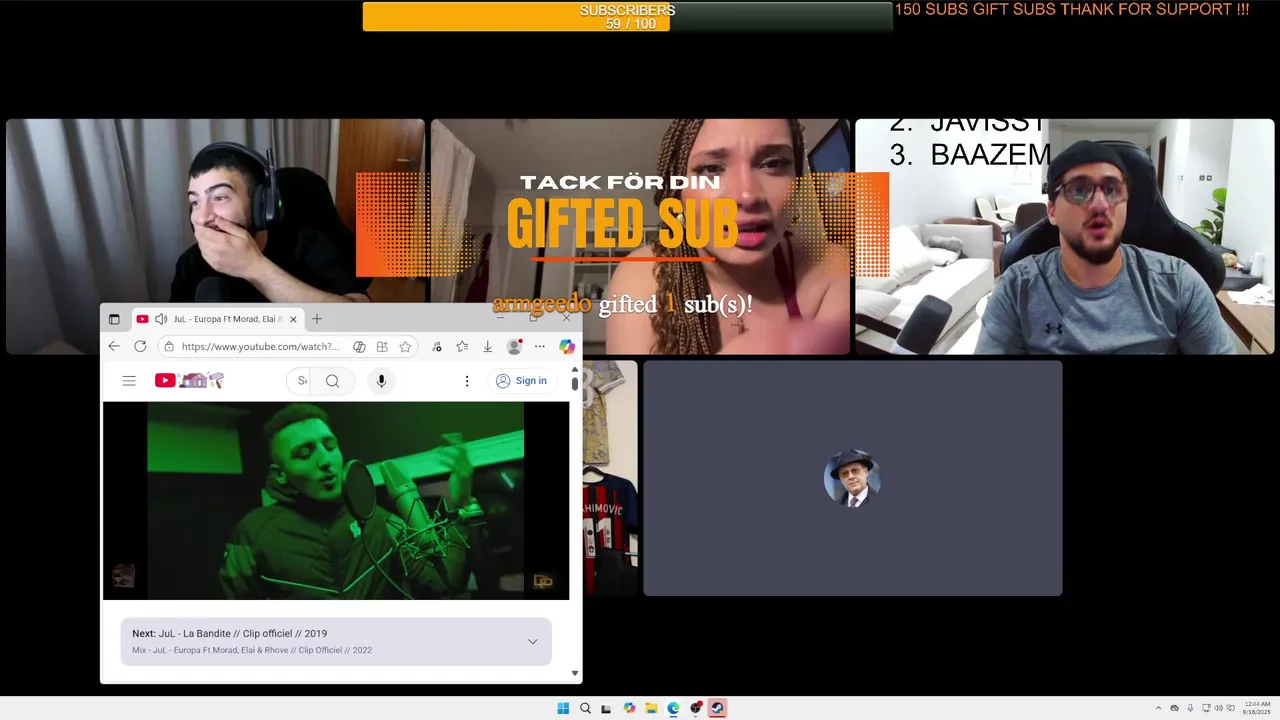Go to YouTube home via the logo
1280x720 pixels.
pyautogui.click(x=189, y=380)
